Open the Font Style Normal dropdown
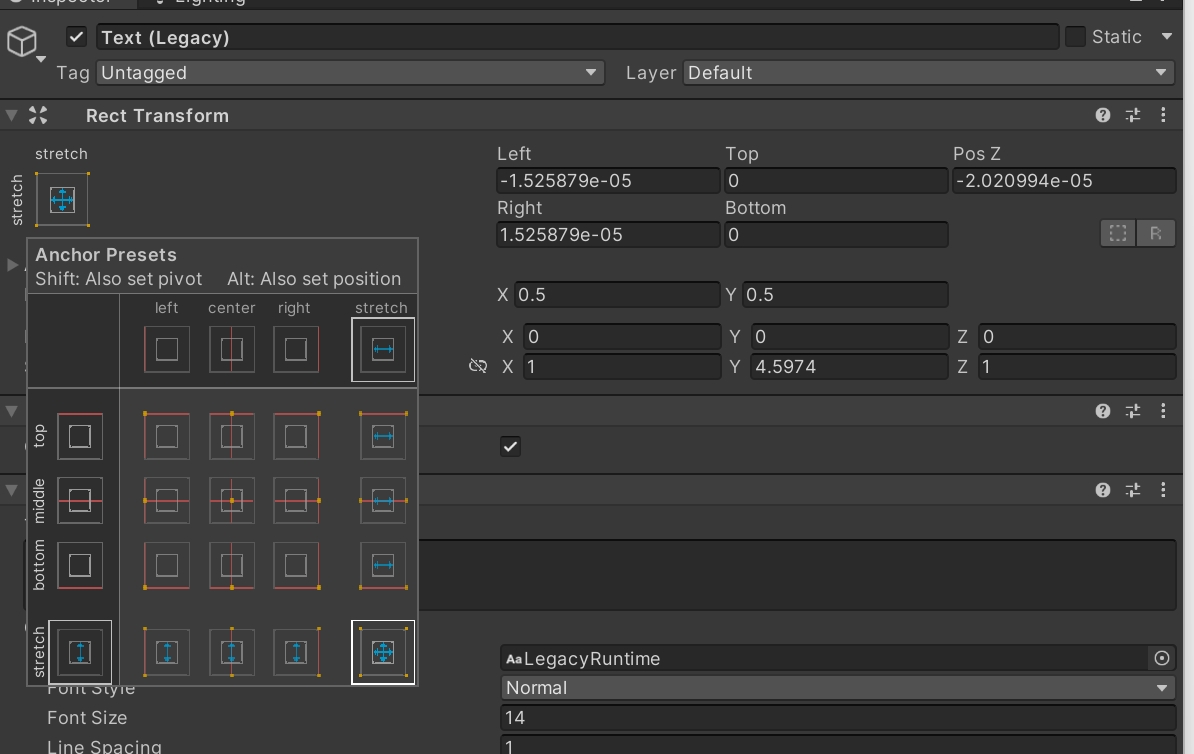Image resolution: width=1194 pixels, height=754 pixels. coord(838,688)
